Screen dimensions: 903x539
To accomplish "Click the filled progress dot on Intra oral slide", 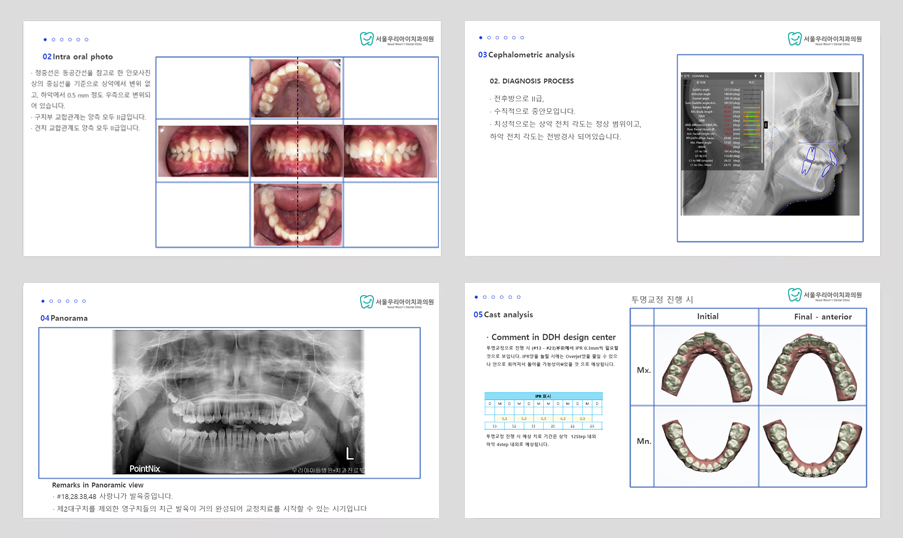I will pyautogui.click(x=45, y=40).
